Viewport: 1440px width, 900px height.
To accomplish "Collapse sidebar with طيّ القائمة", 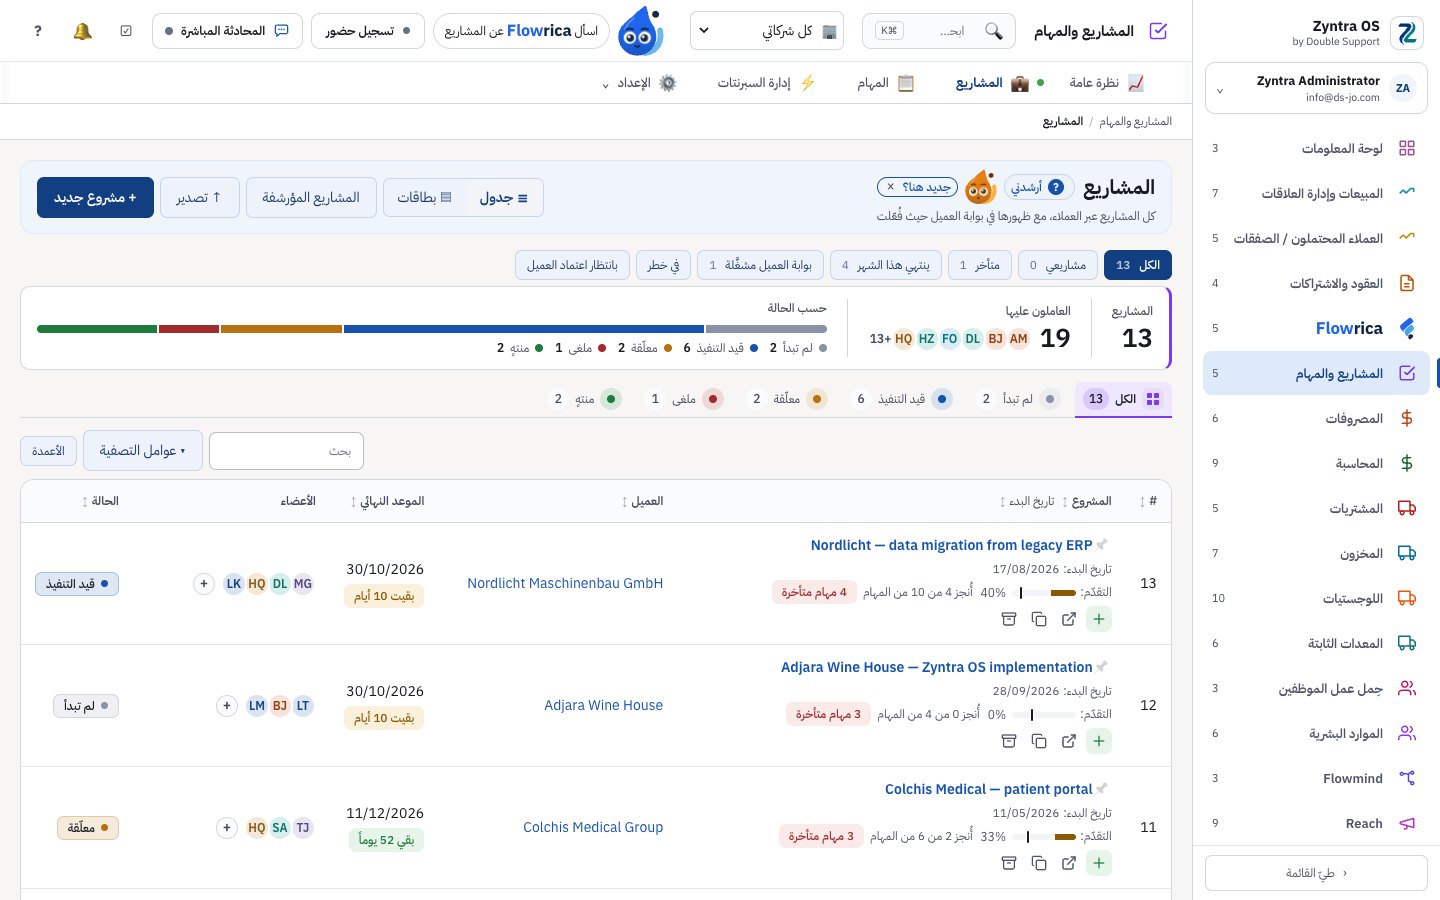I will [1316, 873].
